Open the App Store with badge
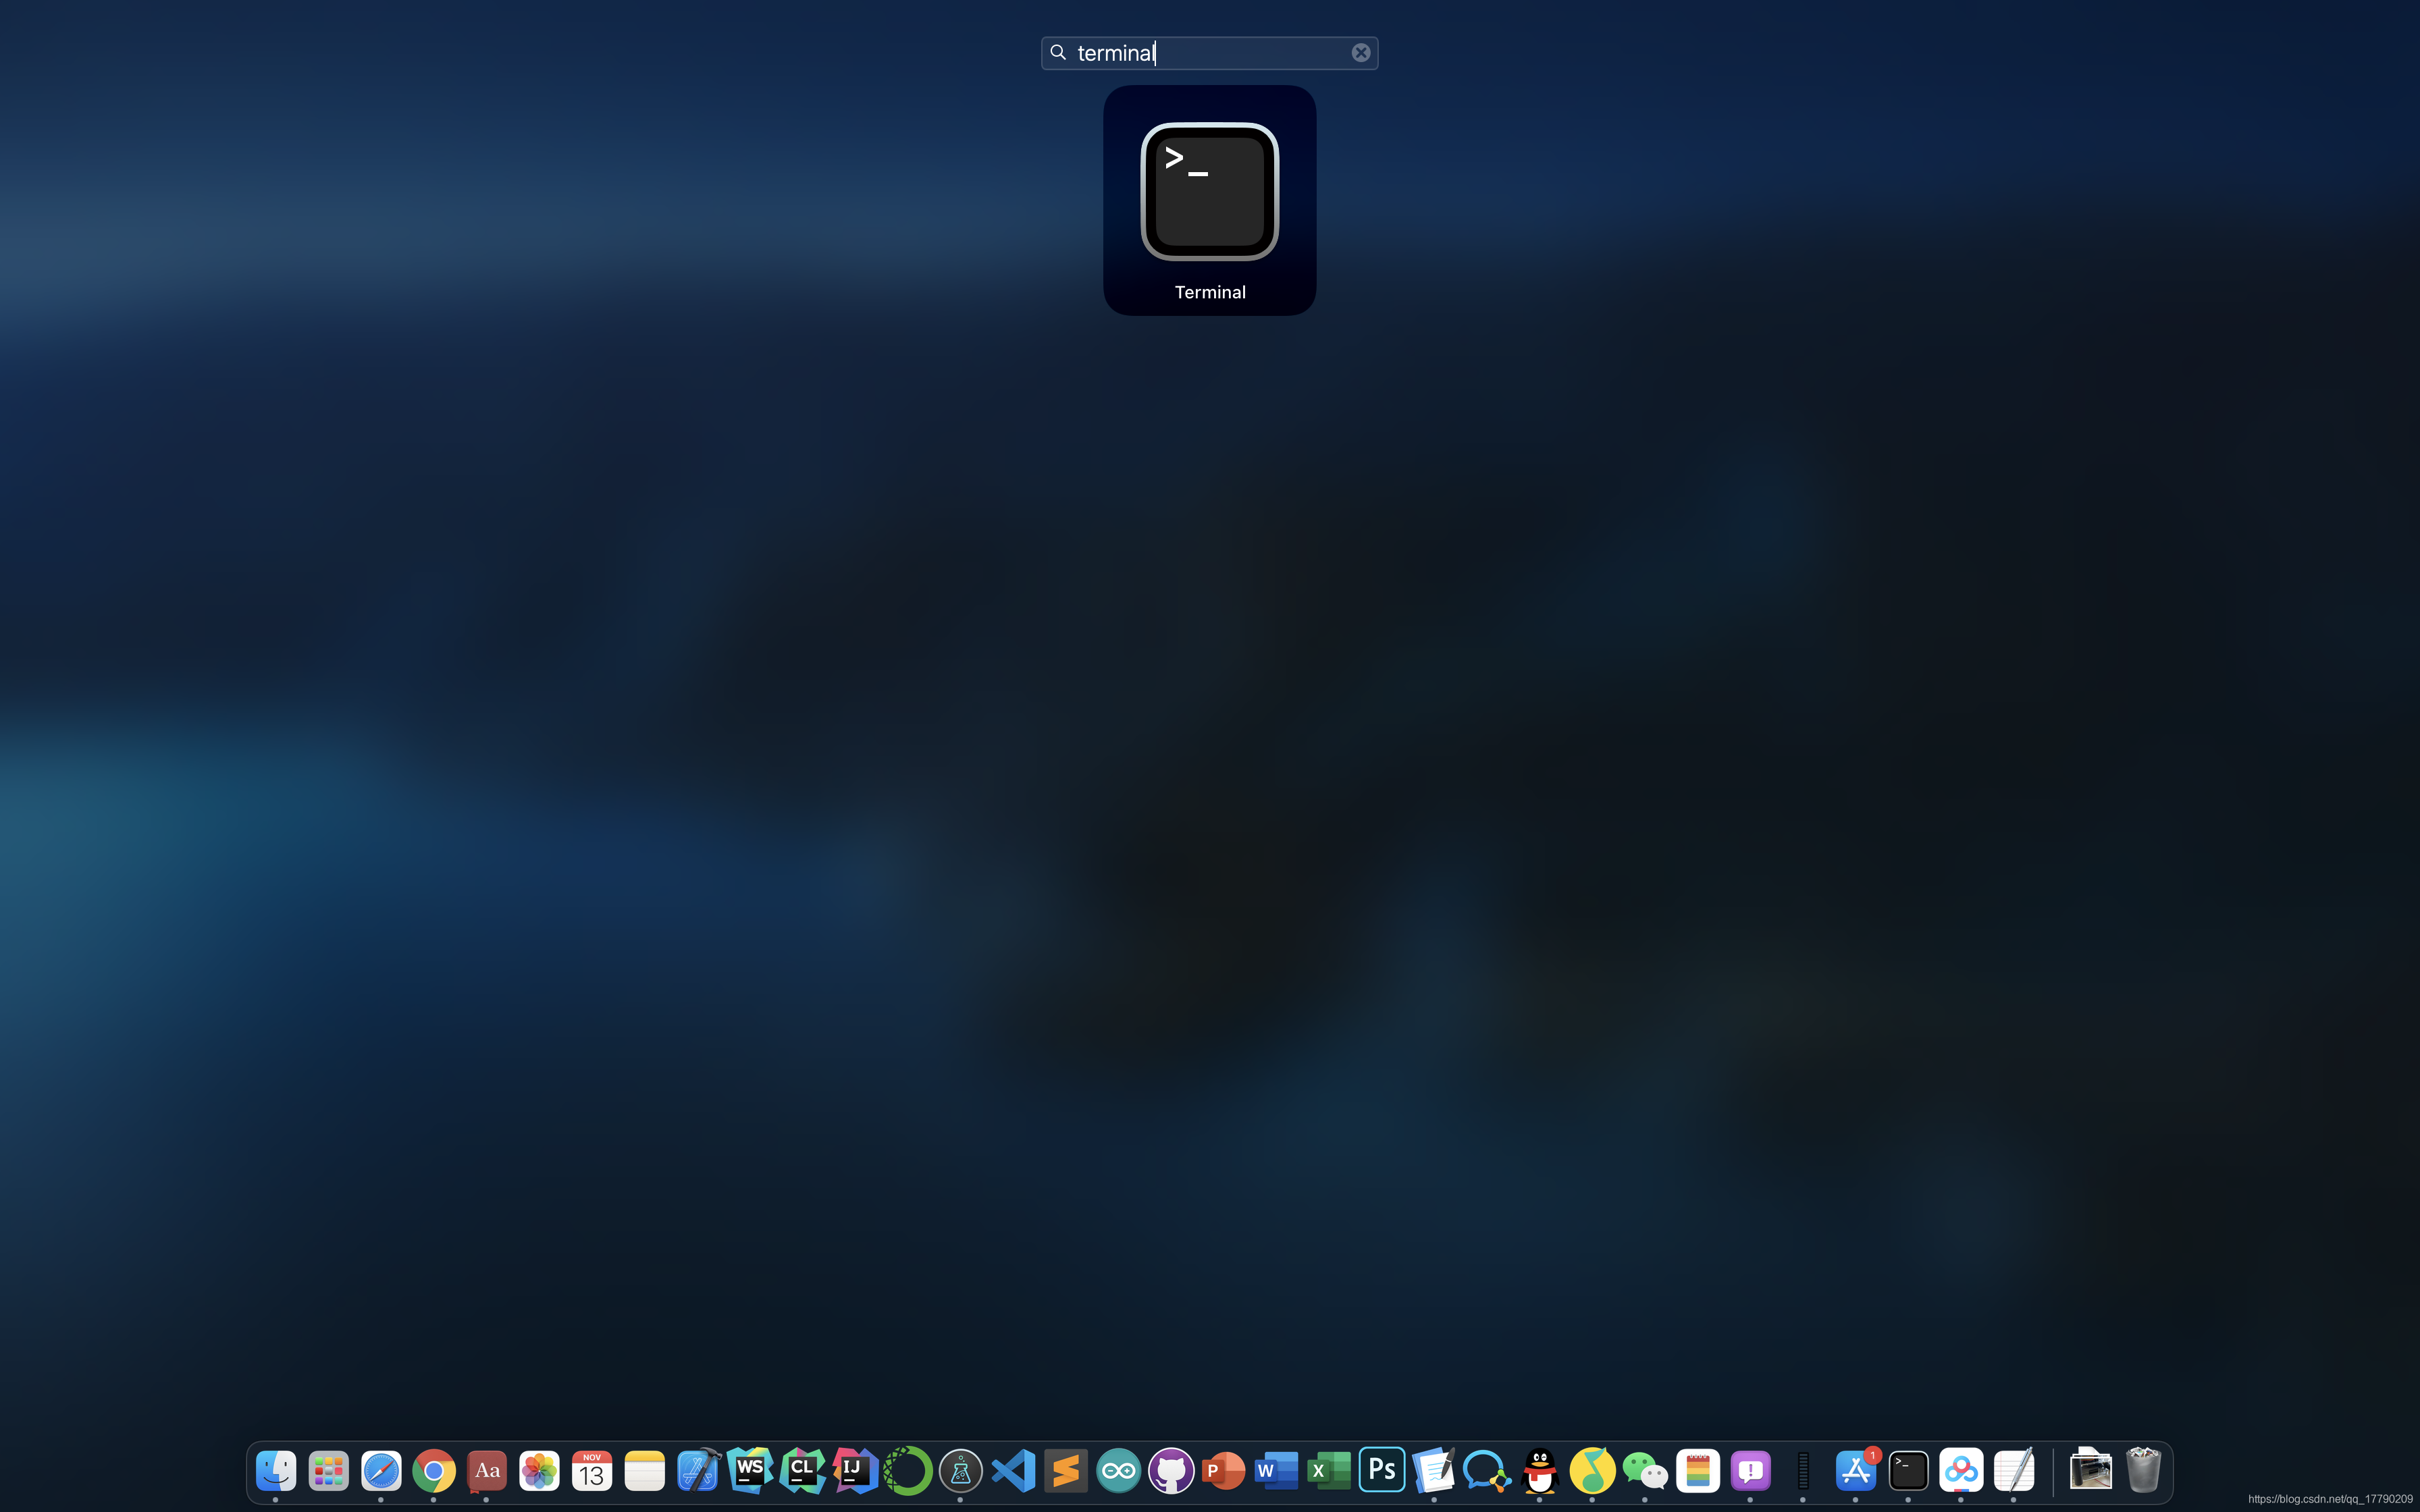Viewport: 2420px width, 1512px height. coord(1856,1470)
